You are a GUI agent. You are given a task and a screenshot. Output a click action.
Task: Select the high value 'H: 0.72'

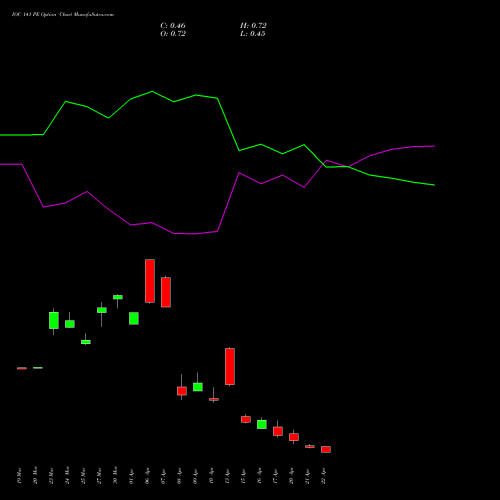pyautogui.click(x=253, y=26)
